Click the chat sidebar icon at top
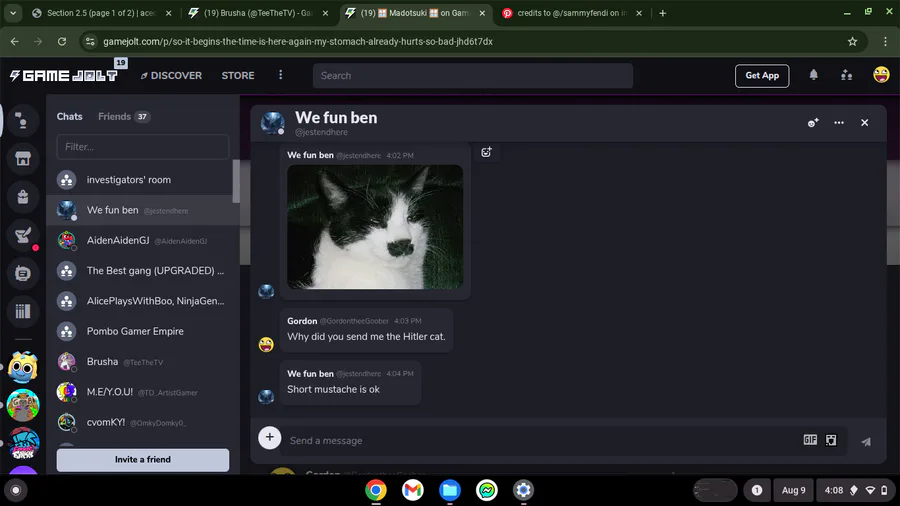The image size is (900, 506). 22,121
